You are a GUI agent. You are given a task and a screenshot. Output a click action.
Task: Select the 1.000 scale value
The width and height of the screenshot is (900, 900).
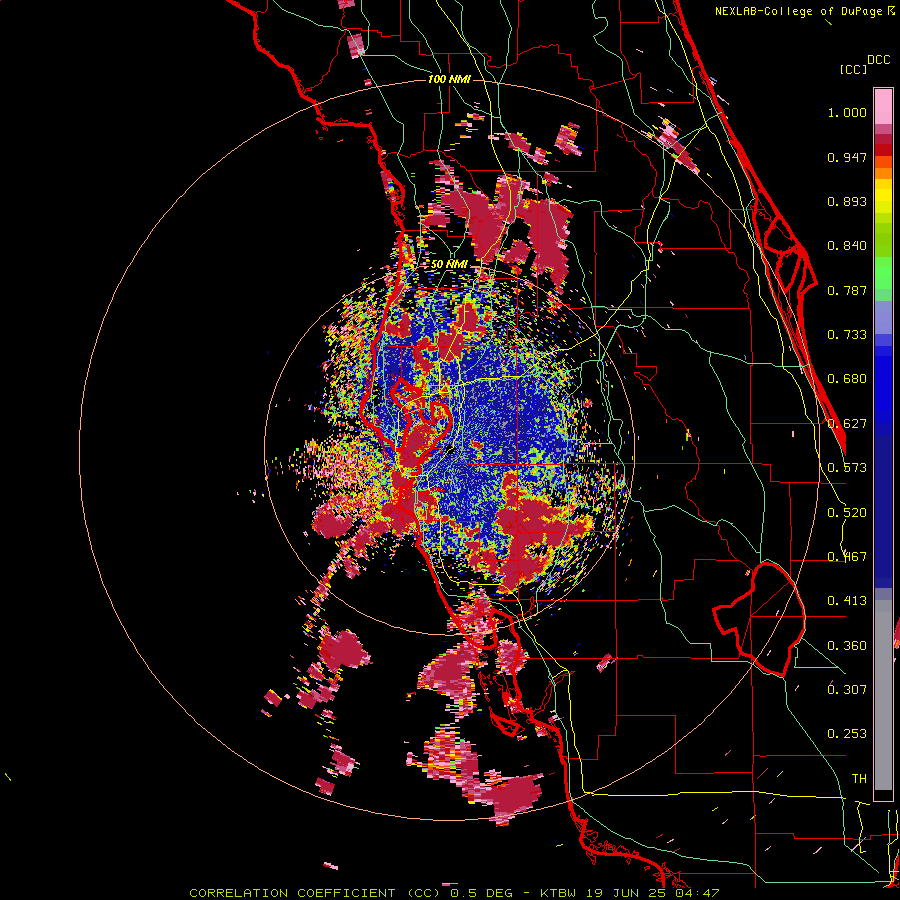(x=847, y=112)
